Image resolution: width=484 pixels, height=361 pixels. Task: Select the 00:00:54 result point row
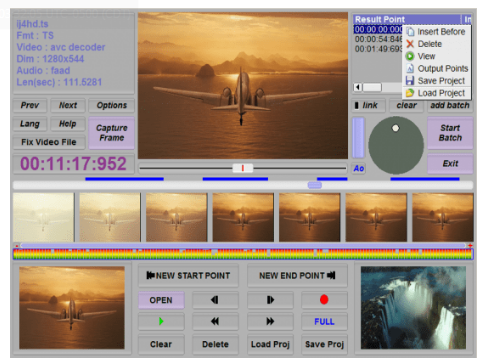click(378, 39)
